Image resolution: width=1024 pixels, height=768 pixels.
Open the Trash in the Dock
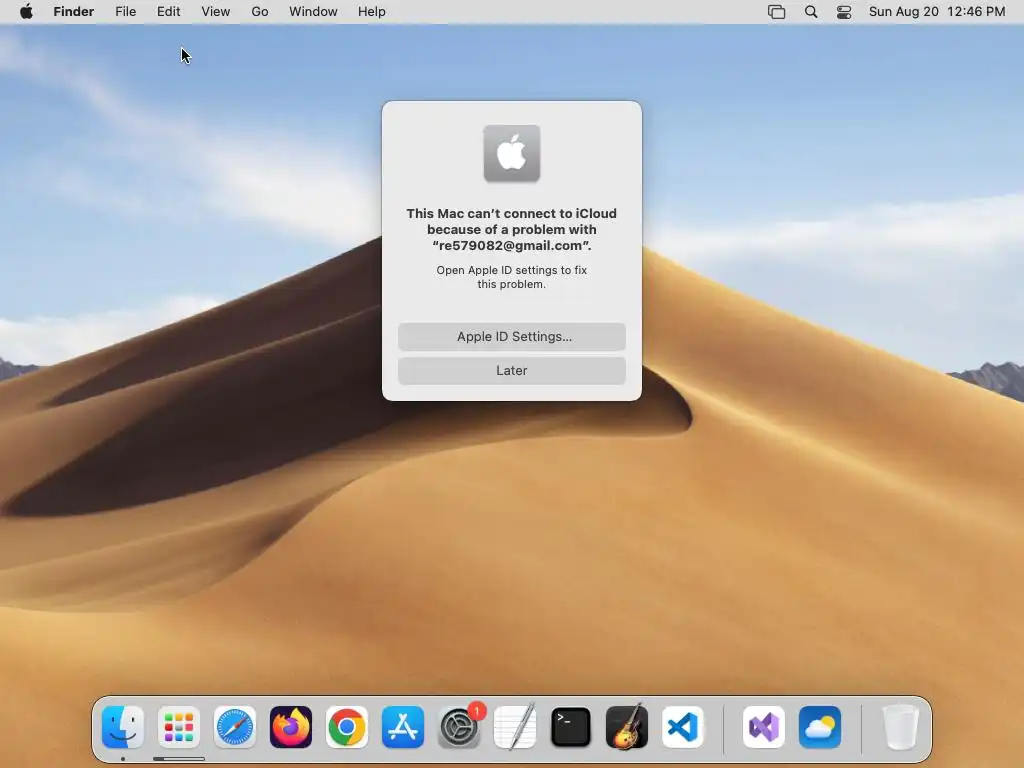point(901,727)
